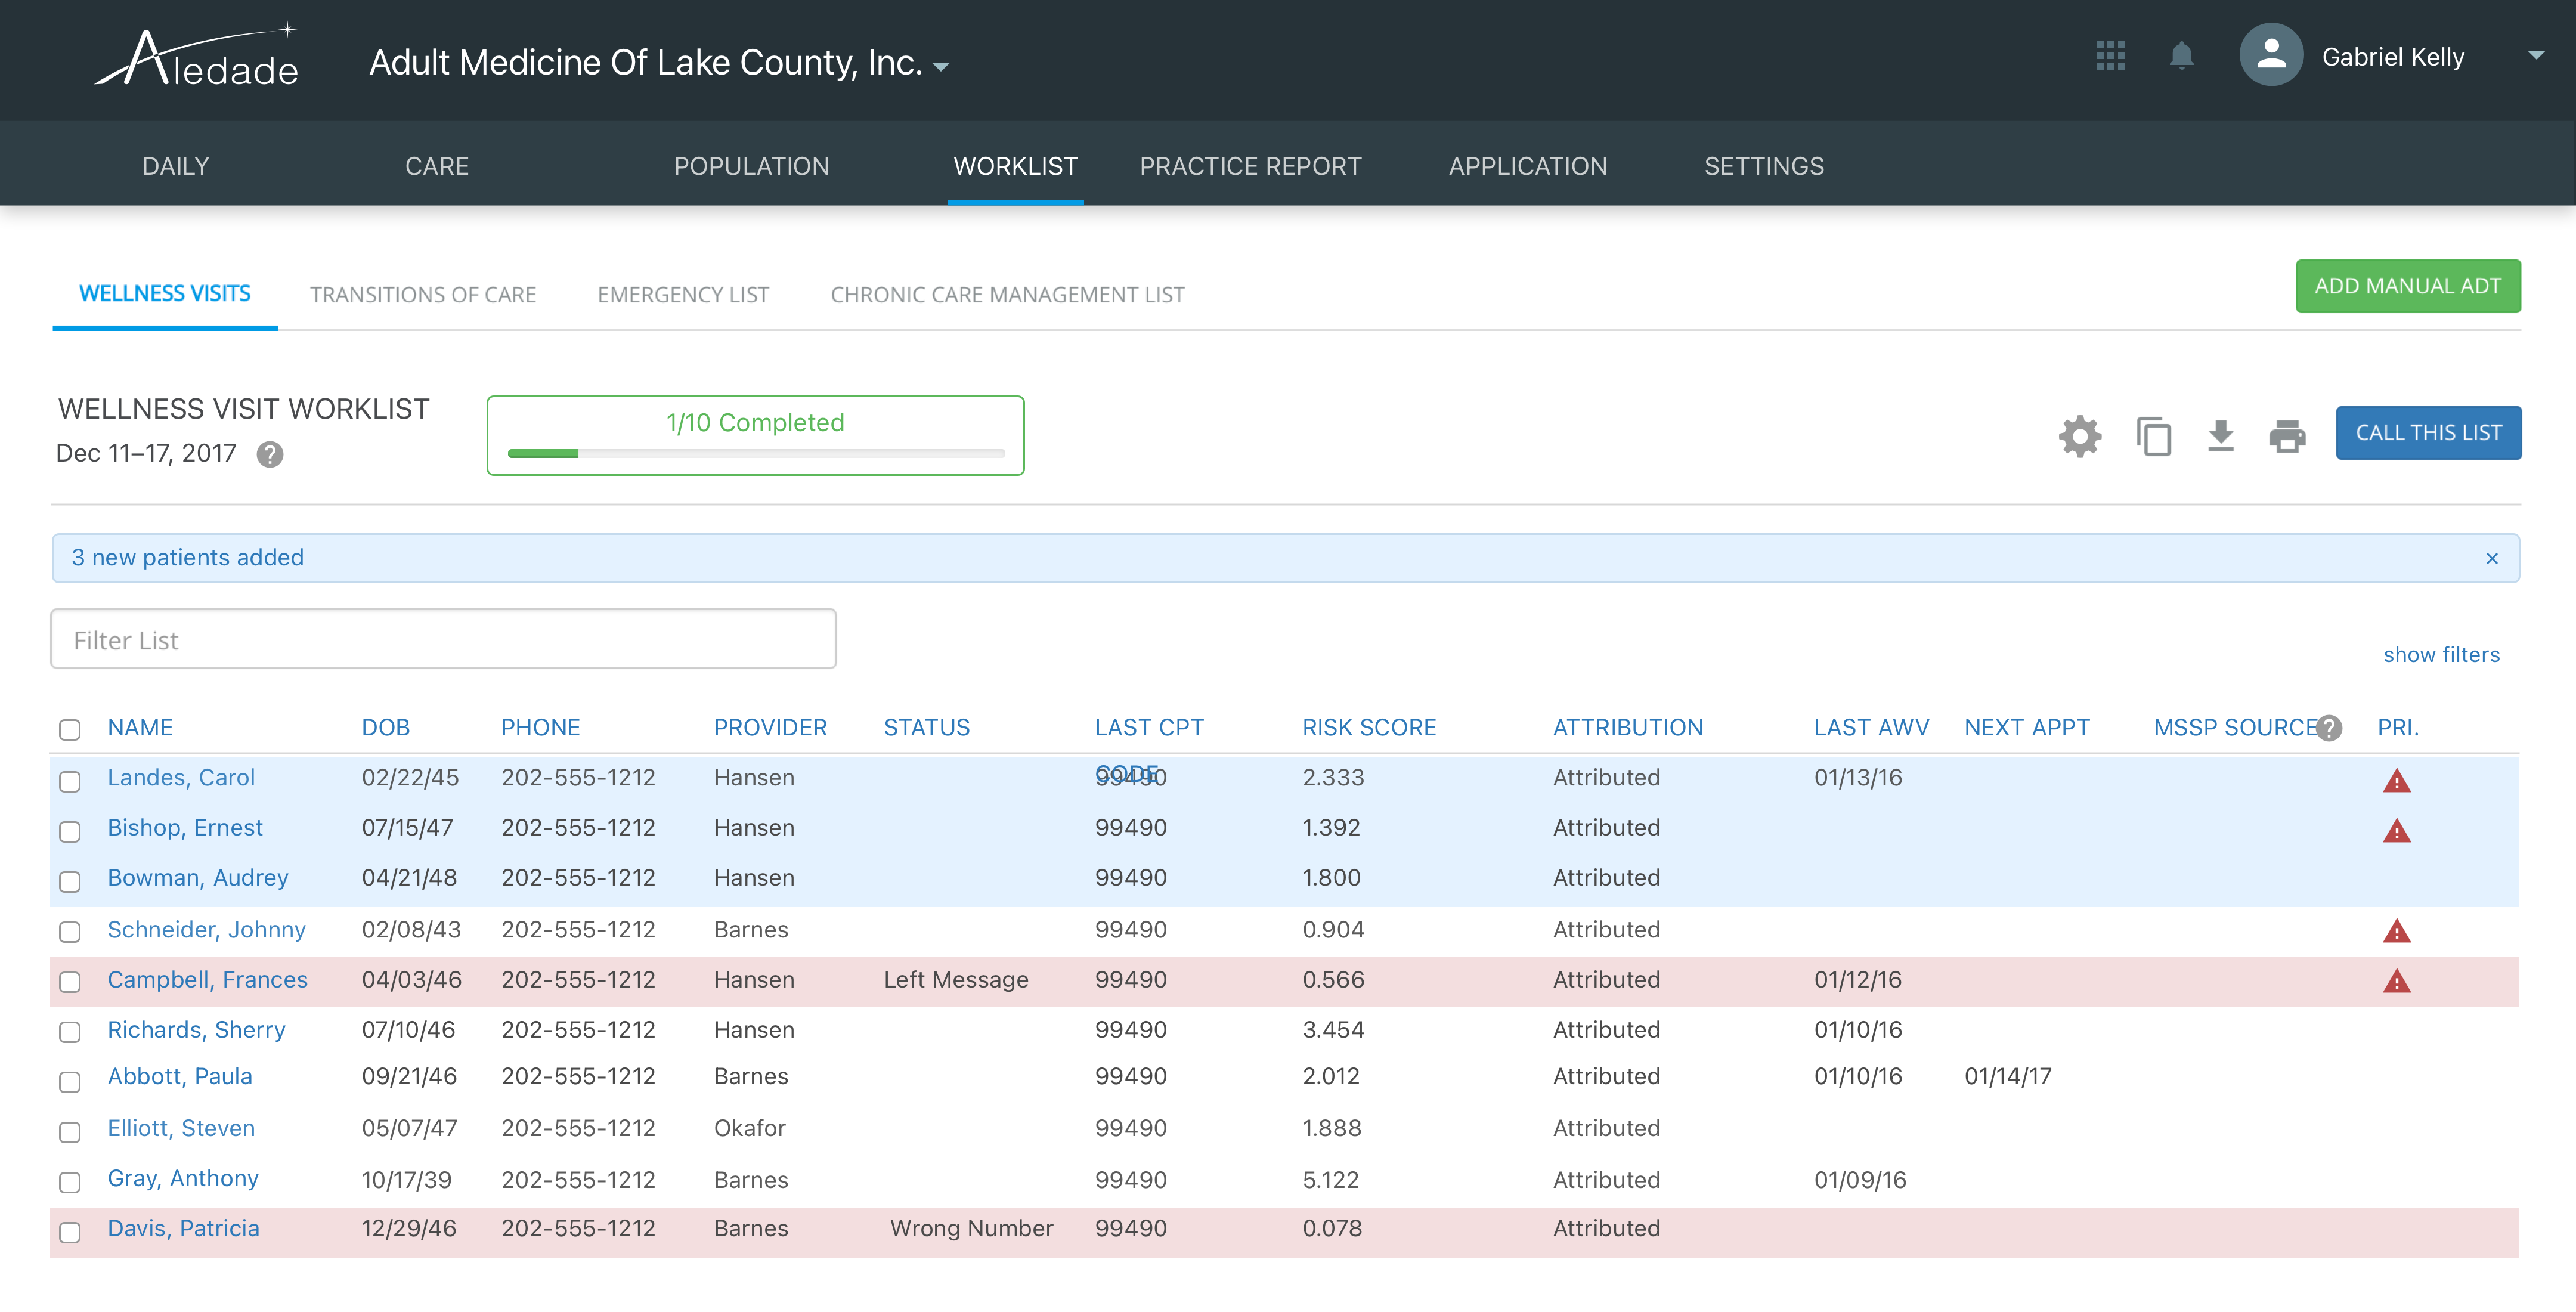The image size is (2576, 1312).
Task: Click priority warning icon for Landes, Carol
Action: pyautogui.click(x=2397, y=780)
